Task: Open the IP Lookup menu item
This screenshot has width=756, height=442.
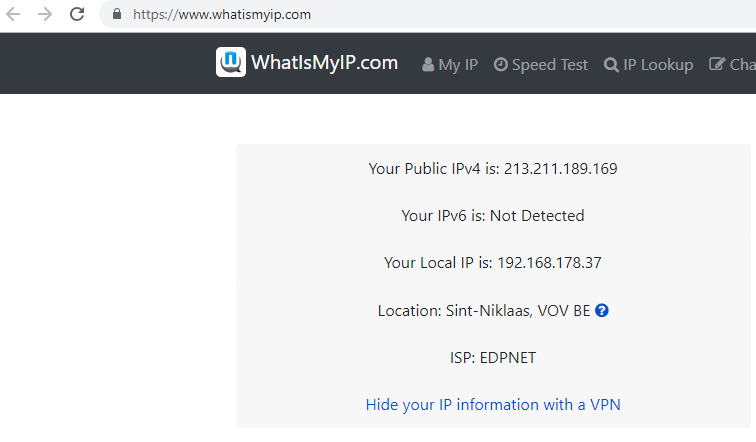Action: click(657, 64)
